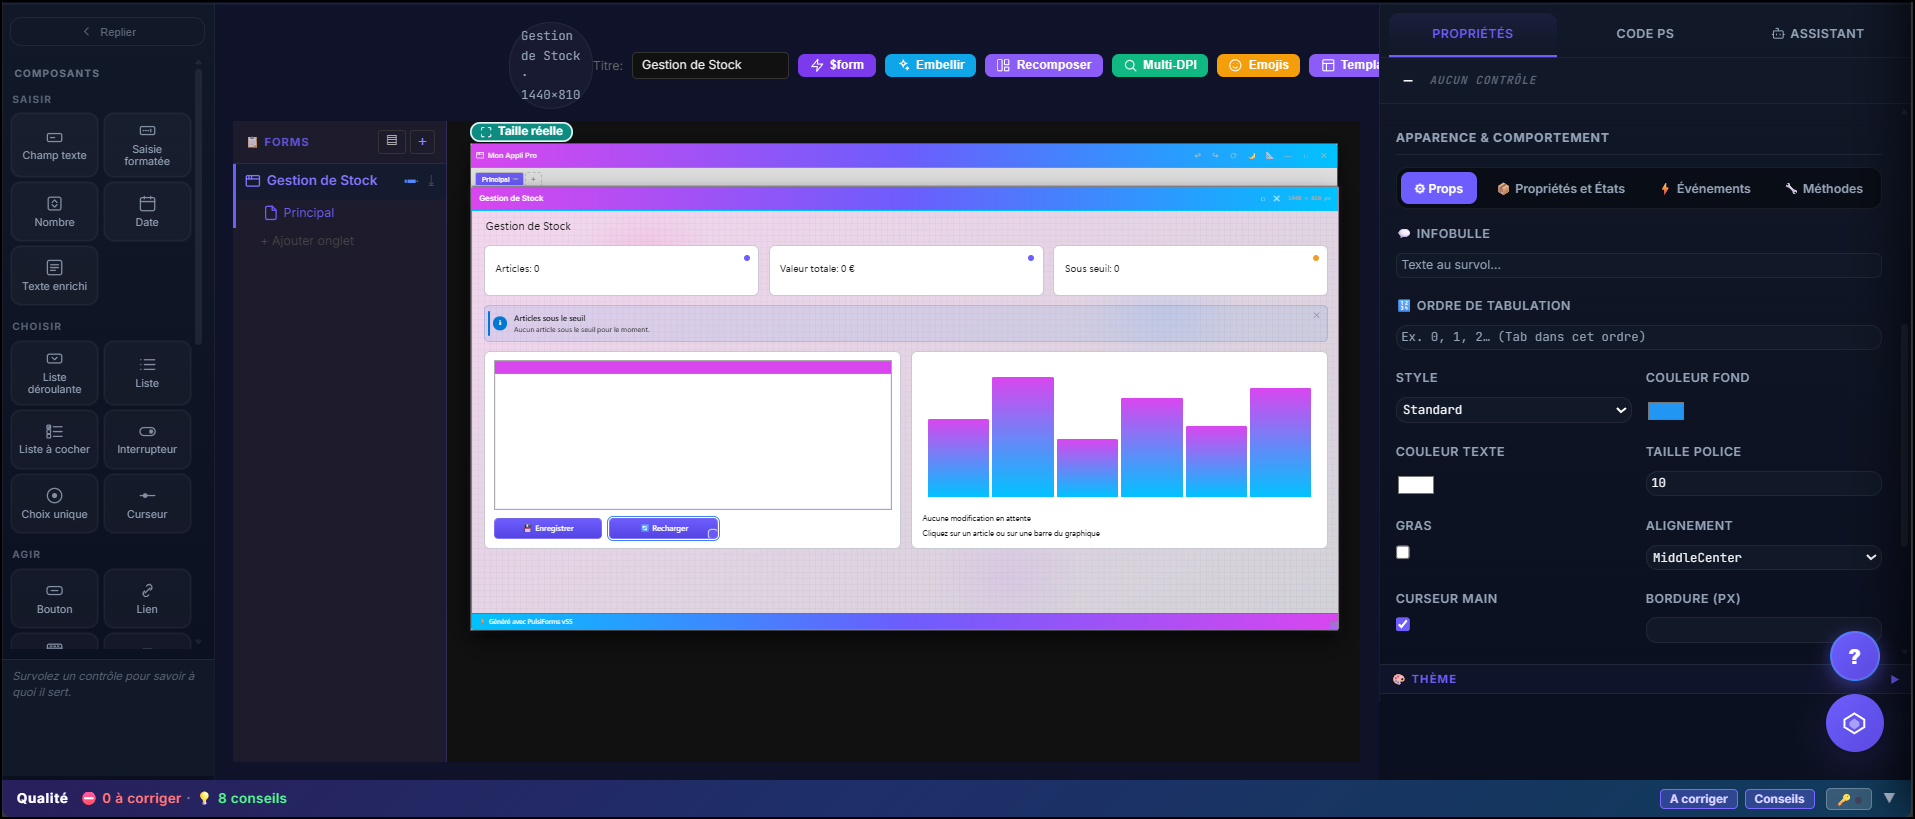This screenshot has height=819, width=1915.
Task: Click the Multi-DPI button
Action: coord(1160,65)
